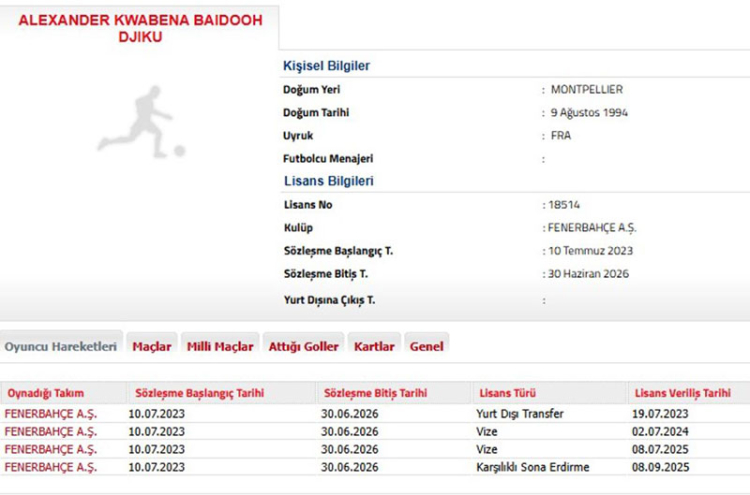Show the Kartlar tab
The width and height of the screenshot is (750, 495).
(374, 347)
